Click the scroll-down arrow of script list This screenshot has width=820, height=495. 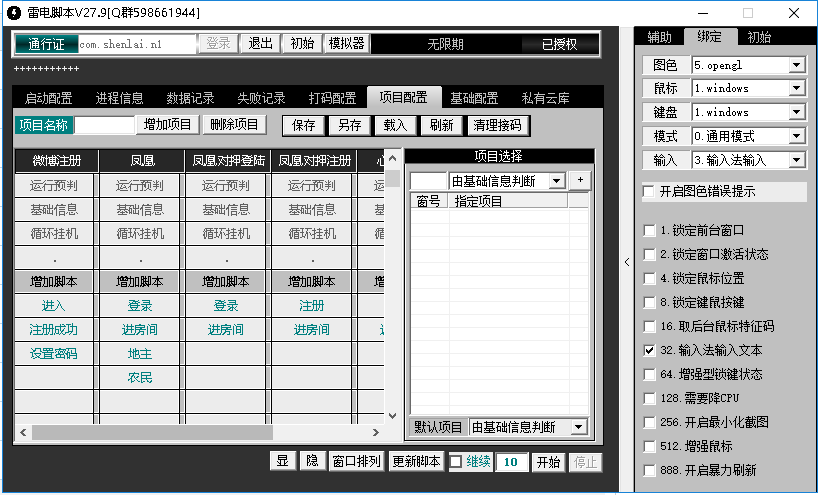[x=393, y=416]
